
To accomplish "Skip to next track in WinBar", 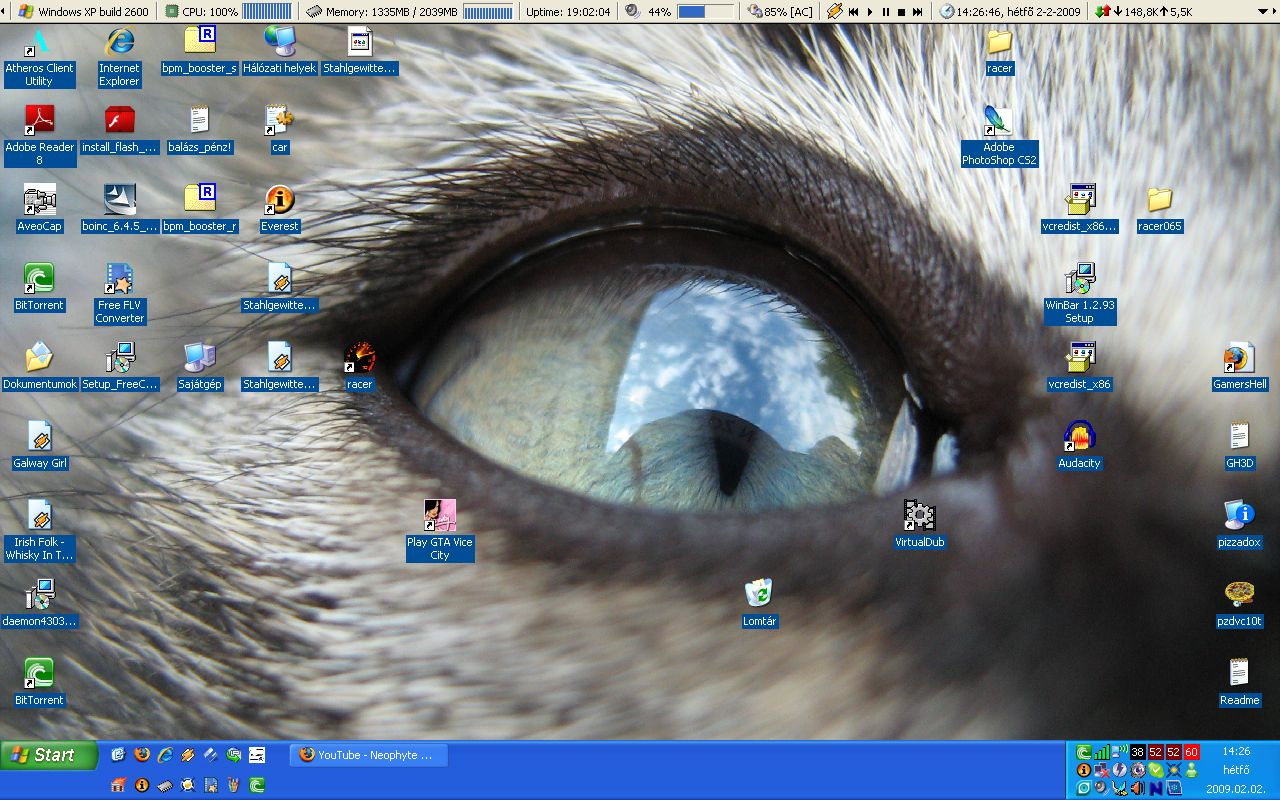I will point(917,12).
